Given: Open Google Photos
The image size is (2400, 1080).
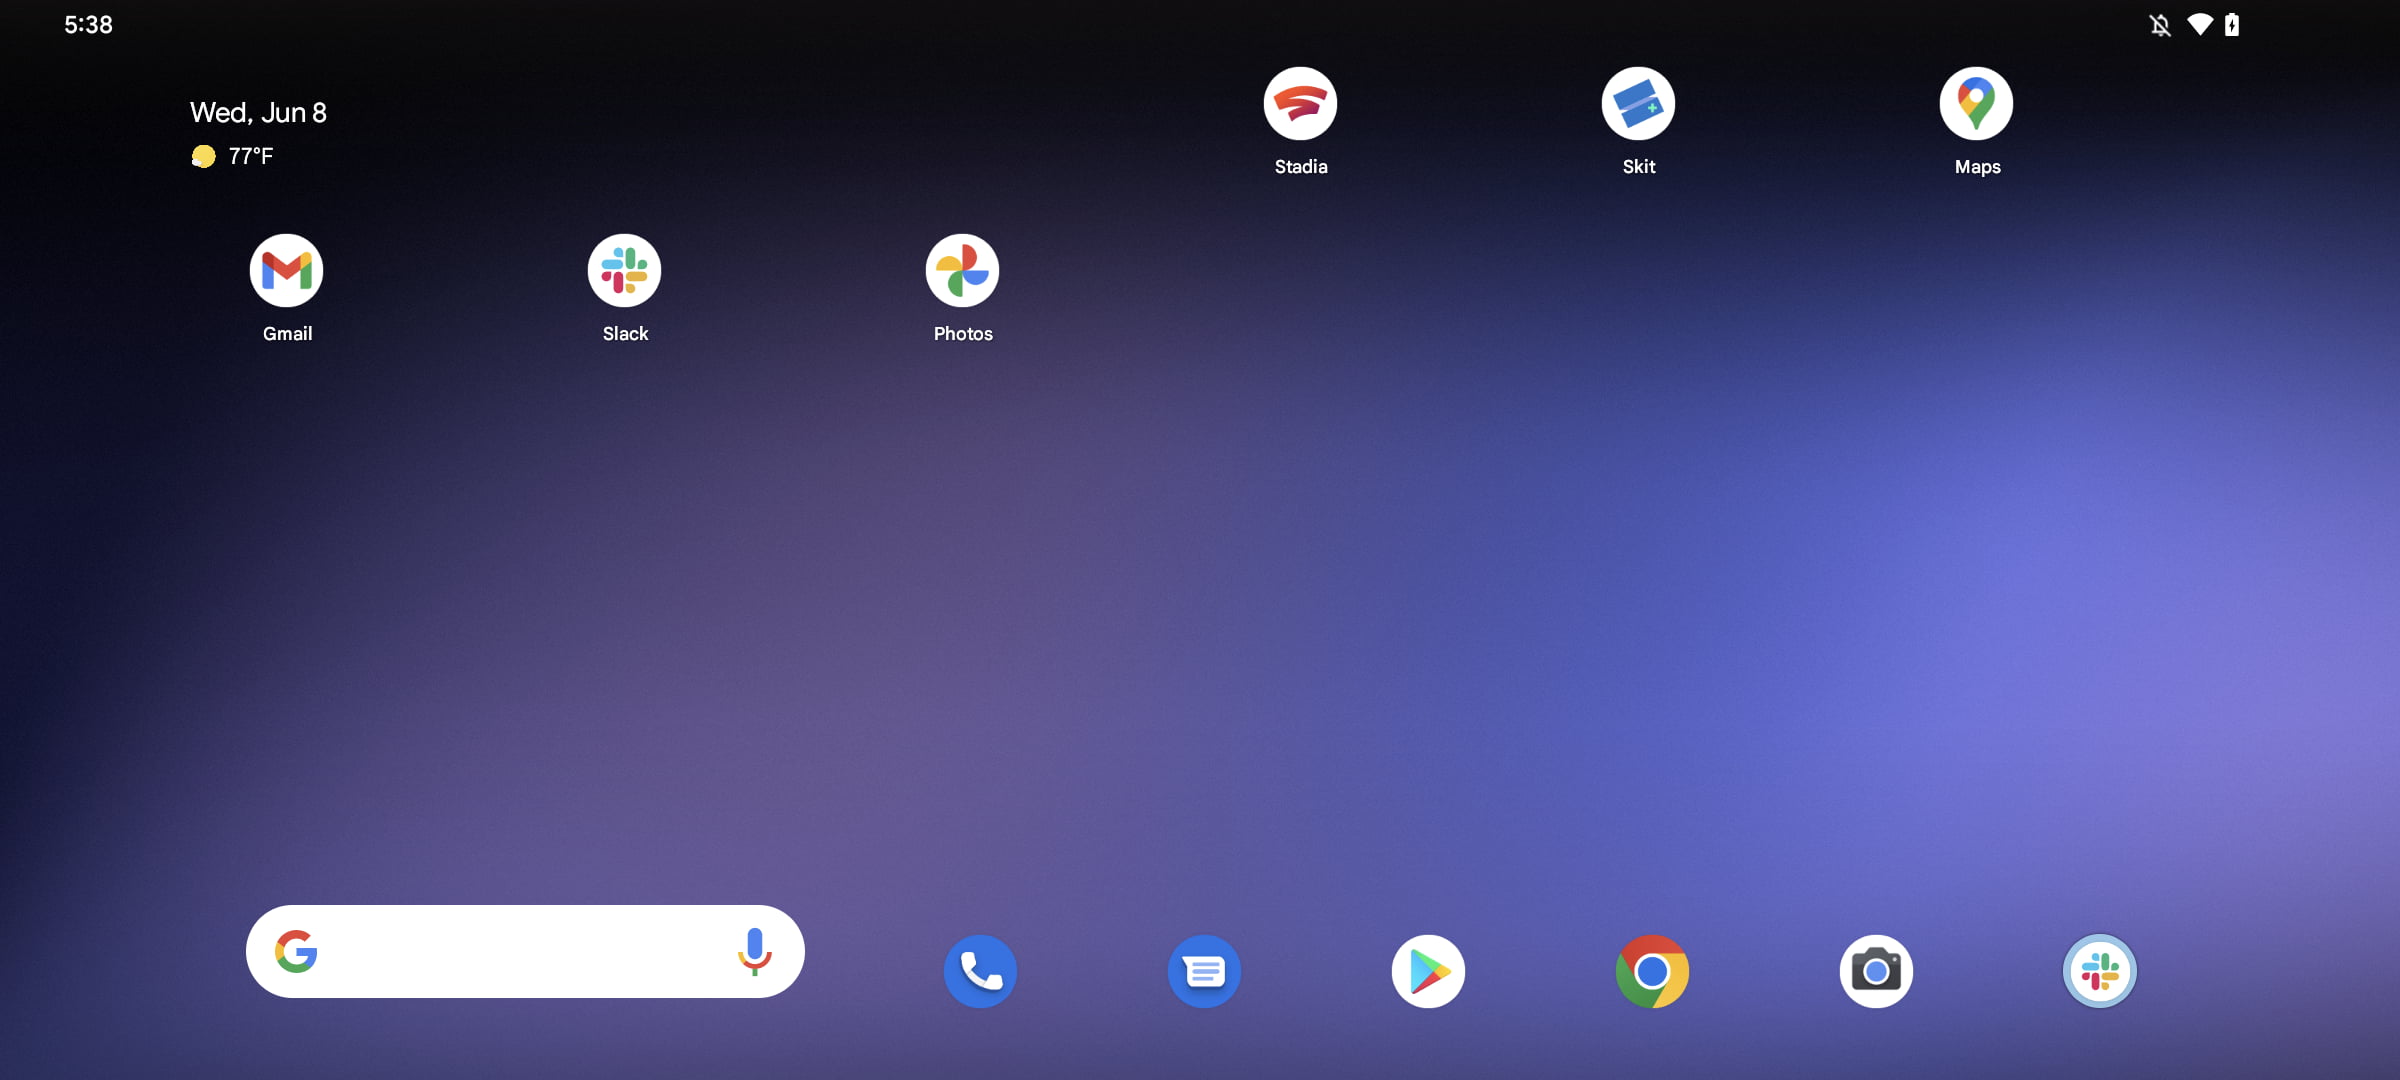Looking at the screenshot, I should pos(962,270).
